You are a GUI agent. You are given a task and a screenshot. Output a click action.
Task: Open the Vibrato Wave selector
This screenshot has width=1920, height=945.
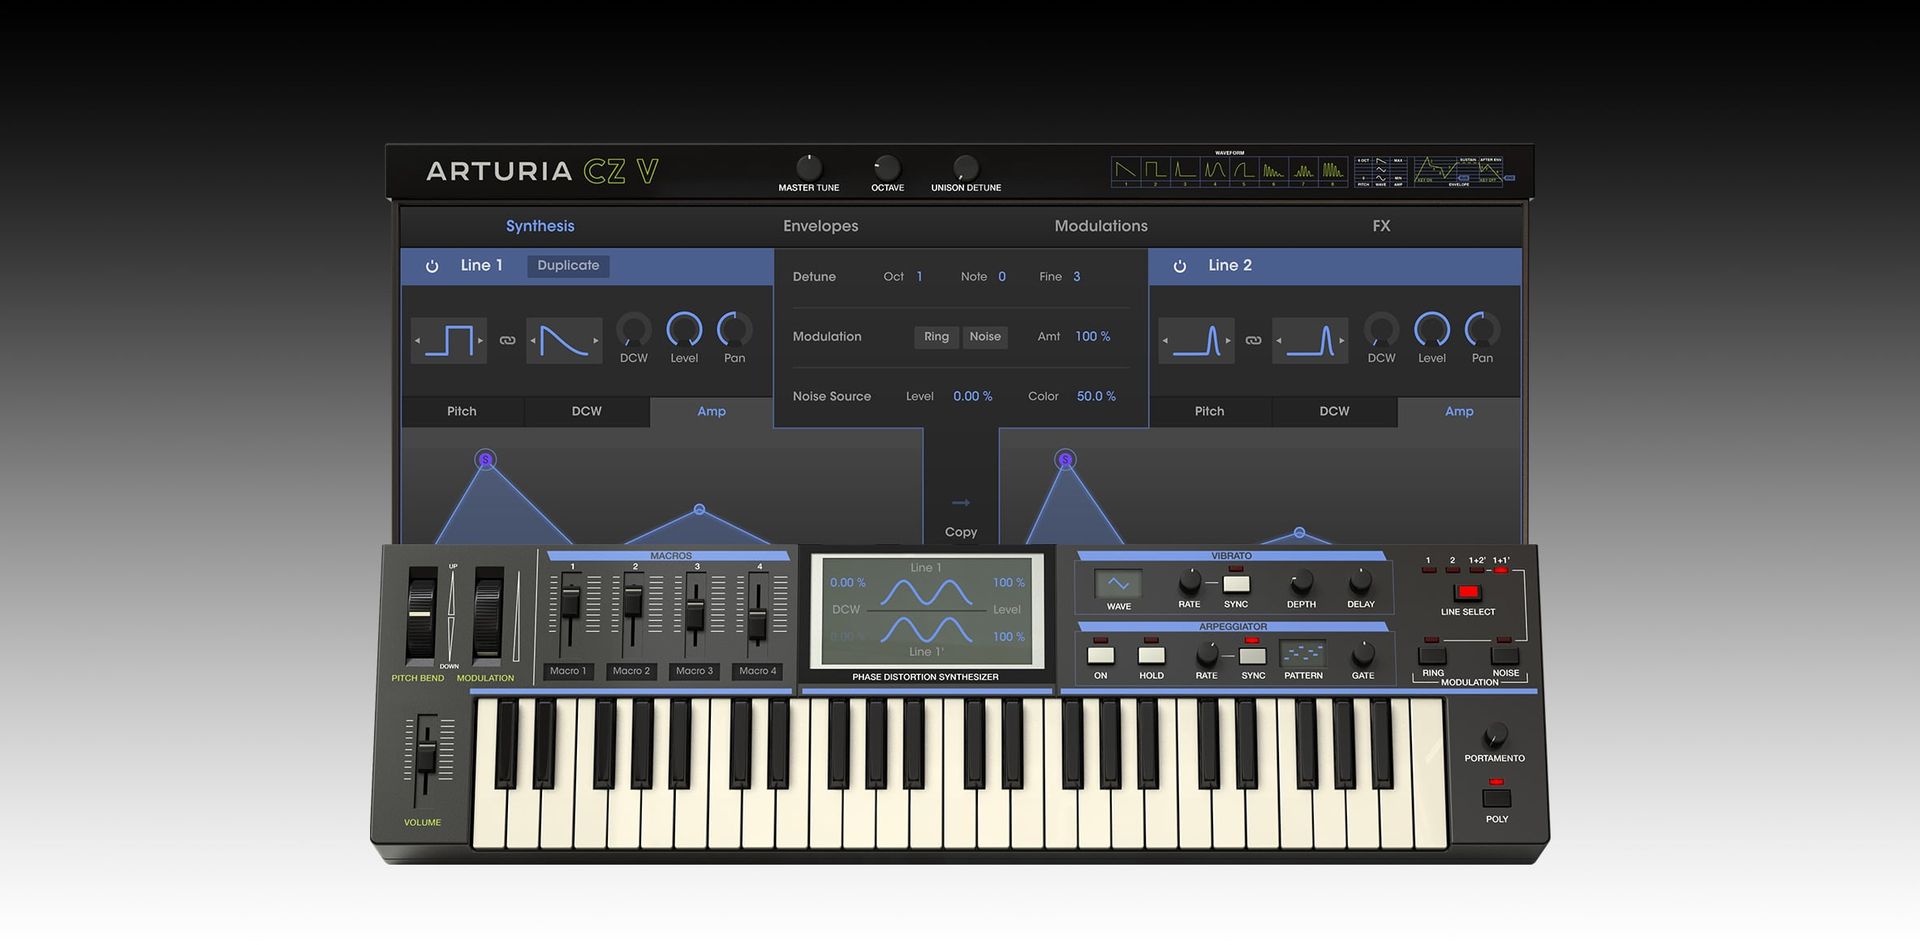[1118, 583]
